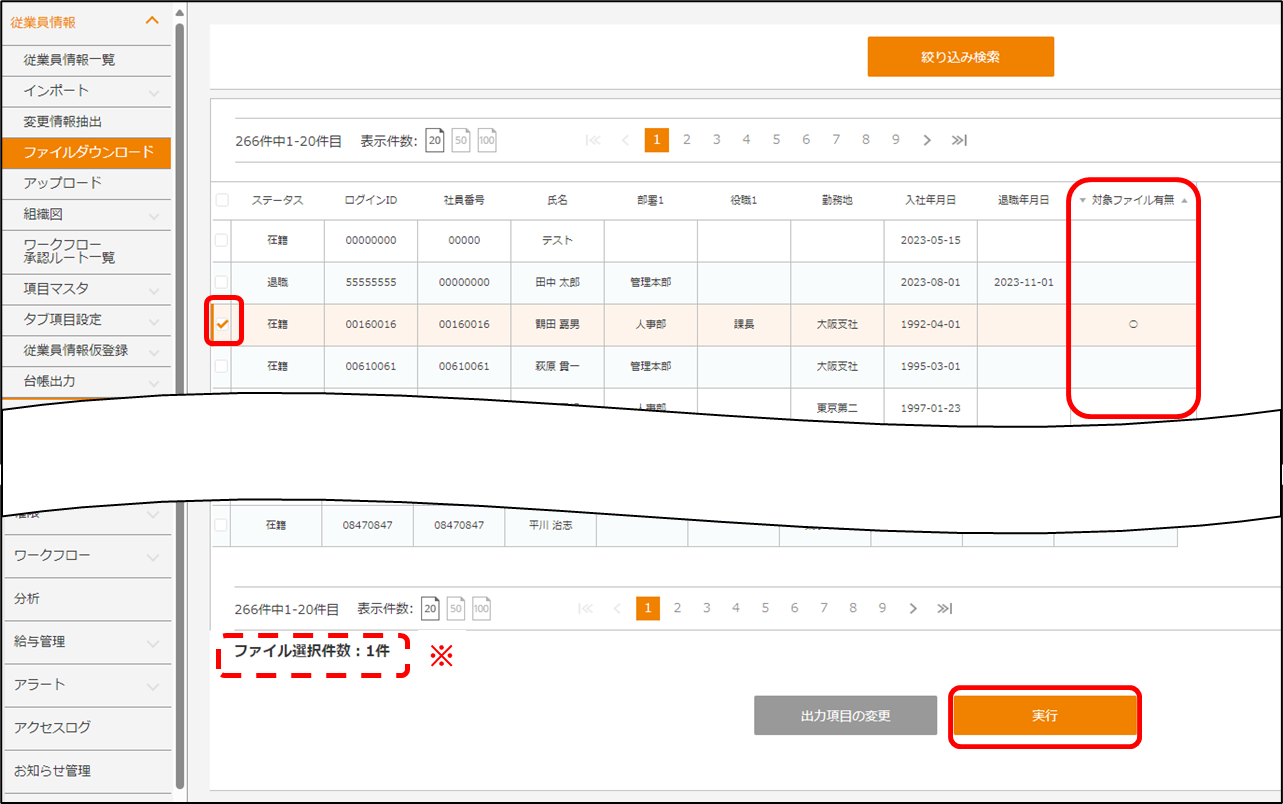The image size is (1283, 804).
Task: Jump to last page arrow in bottom pager
Action: [x=944, y=608]
